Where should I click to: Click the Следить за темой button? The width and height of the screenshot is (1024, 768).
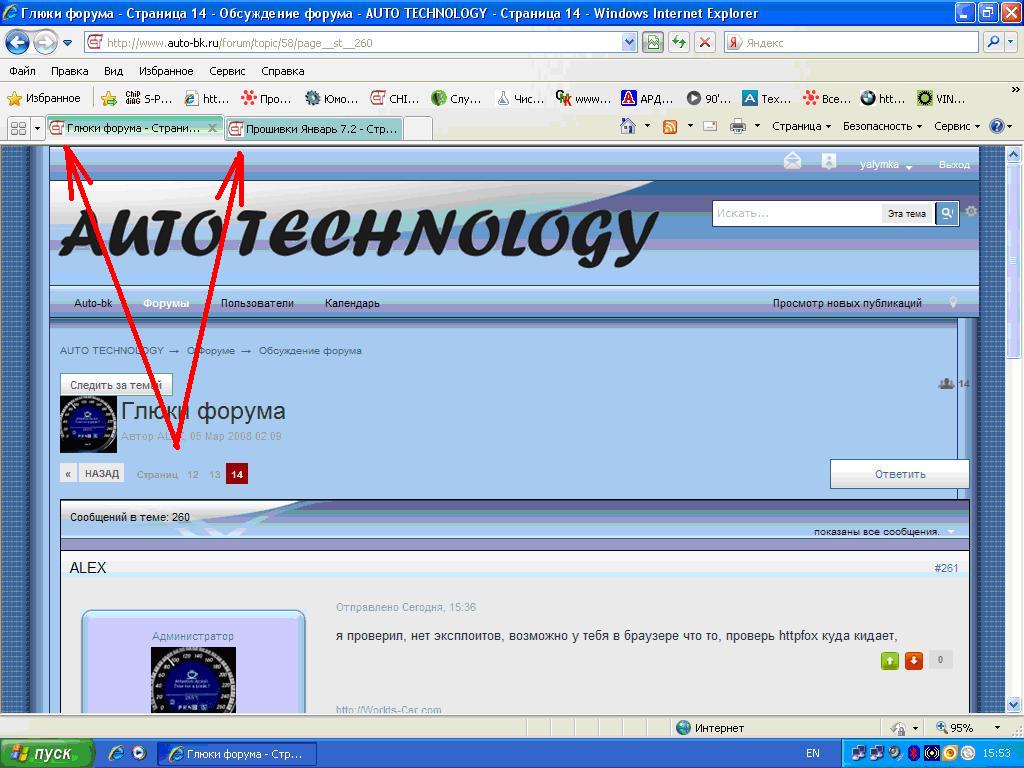point(116,385)
